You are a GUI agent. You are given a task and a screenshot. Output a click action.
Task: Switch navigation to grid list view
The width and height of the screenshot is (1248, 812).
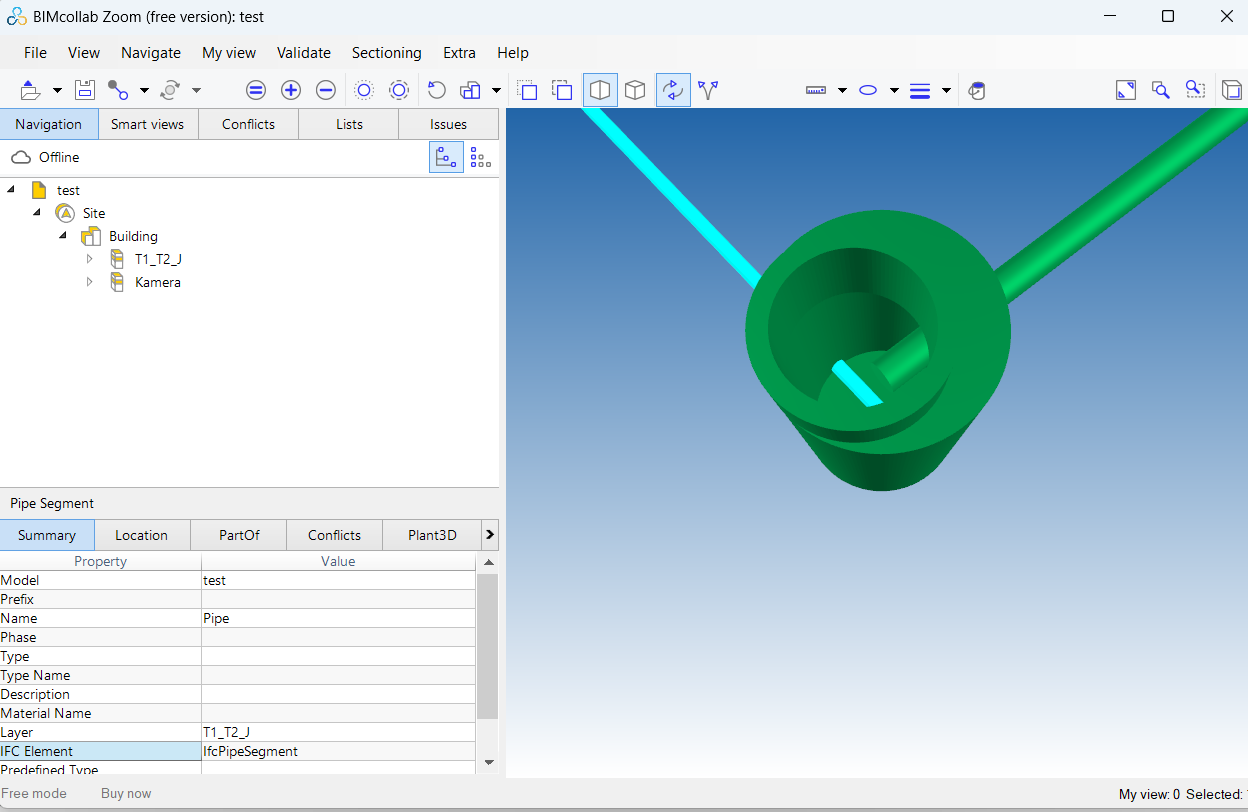click(x=480, y=157)
